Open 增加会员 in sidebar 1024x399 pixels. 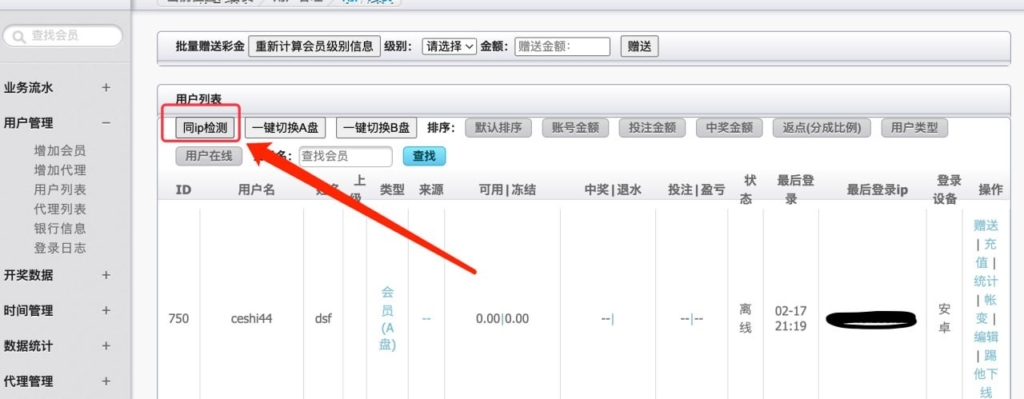(x=60, y=151)
